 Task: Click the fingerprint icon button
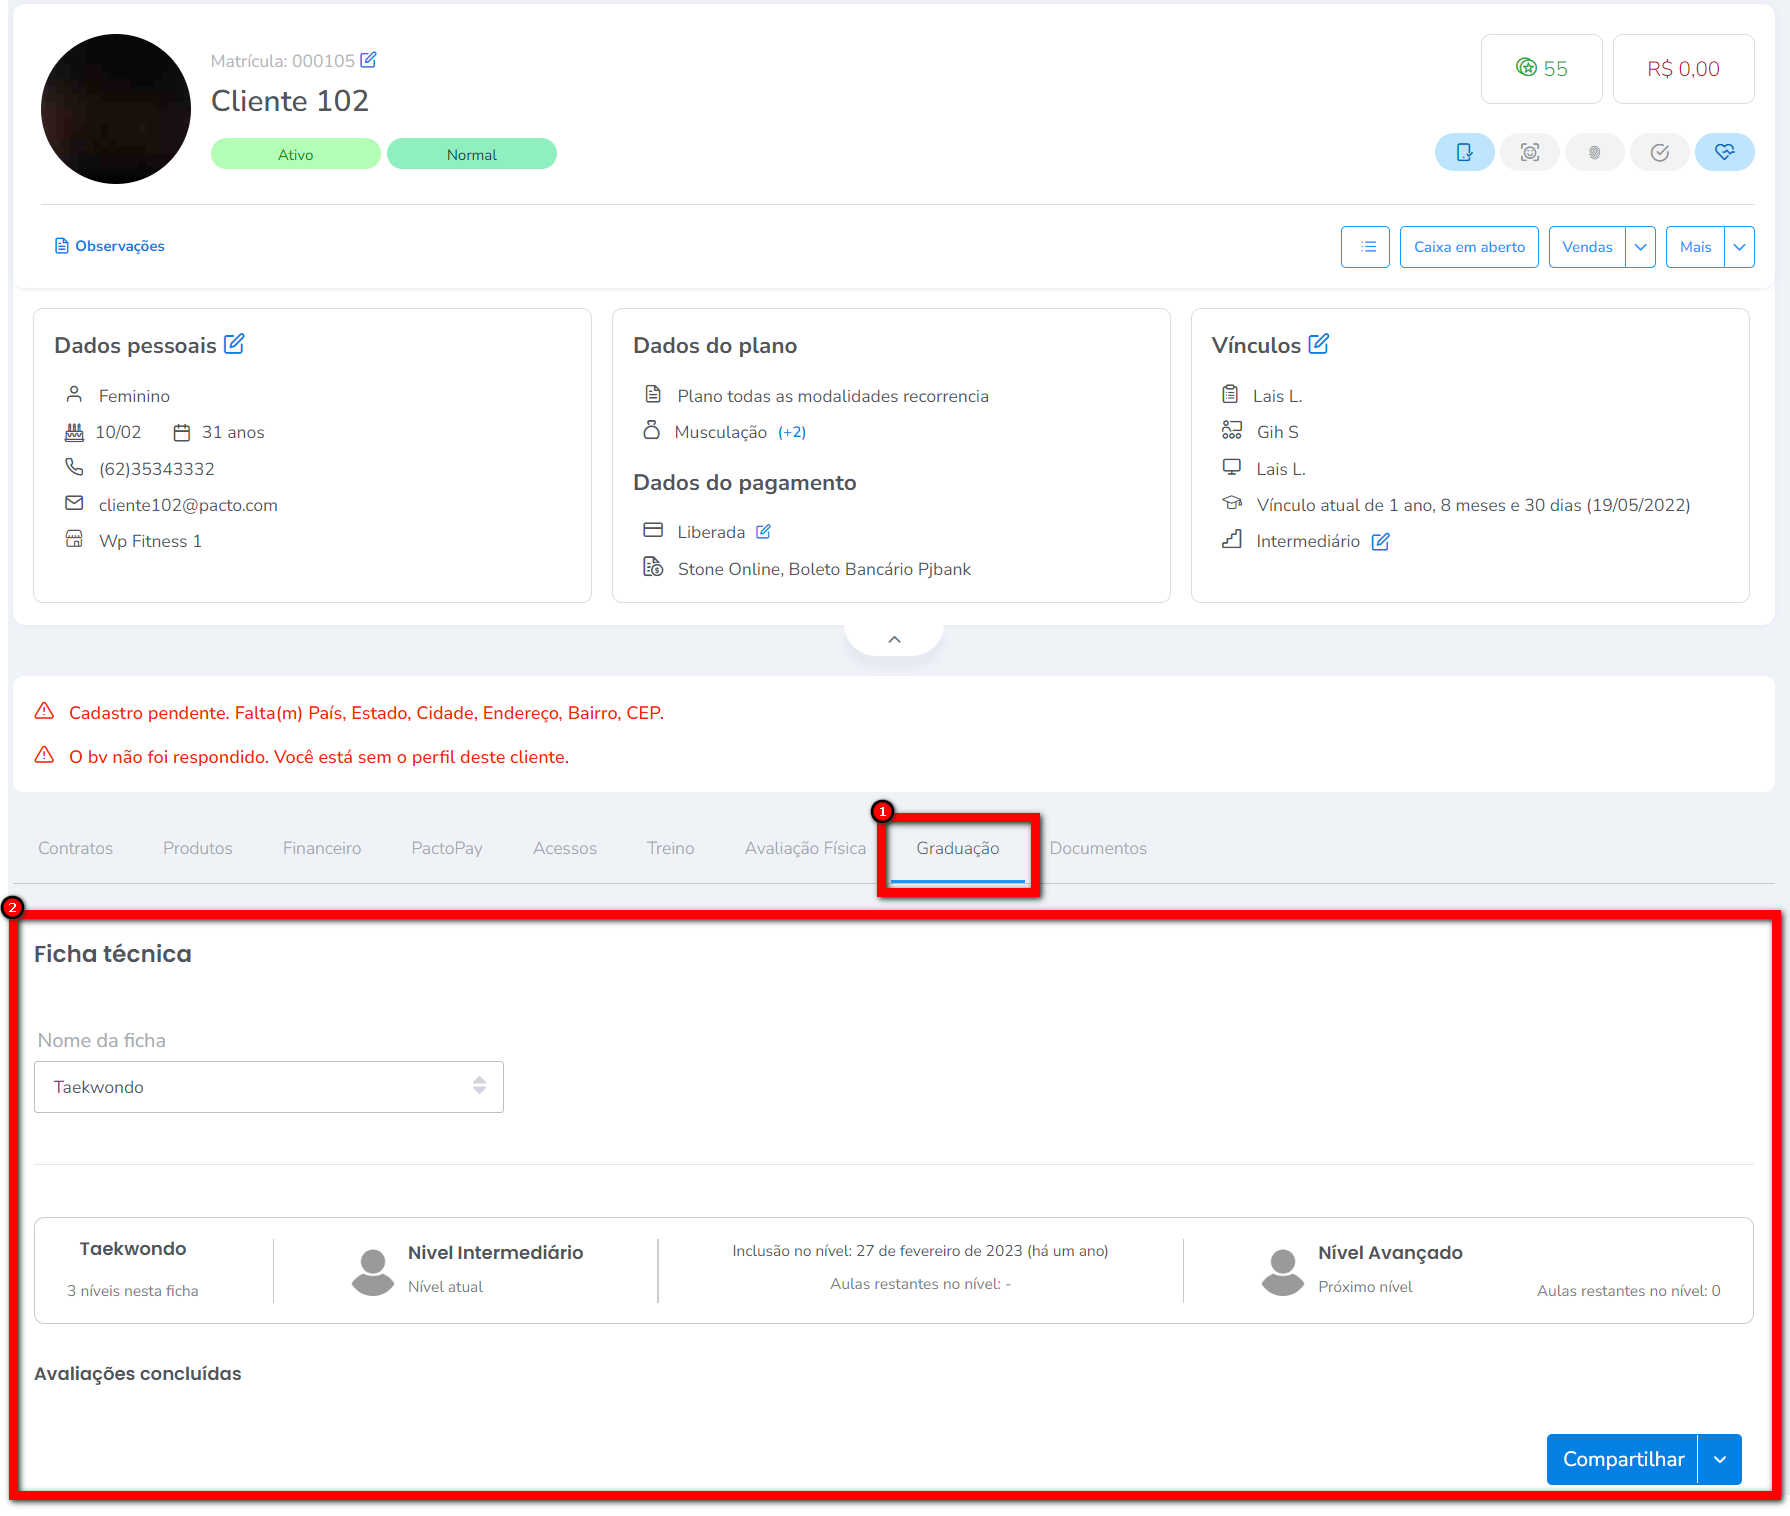click(x=1594, y=152)
